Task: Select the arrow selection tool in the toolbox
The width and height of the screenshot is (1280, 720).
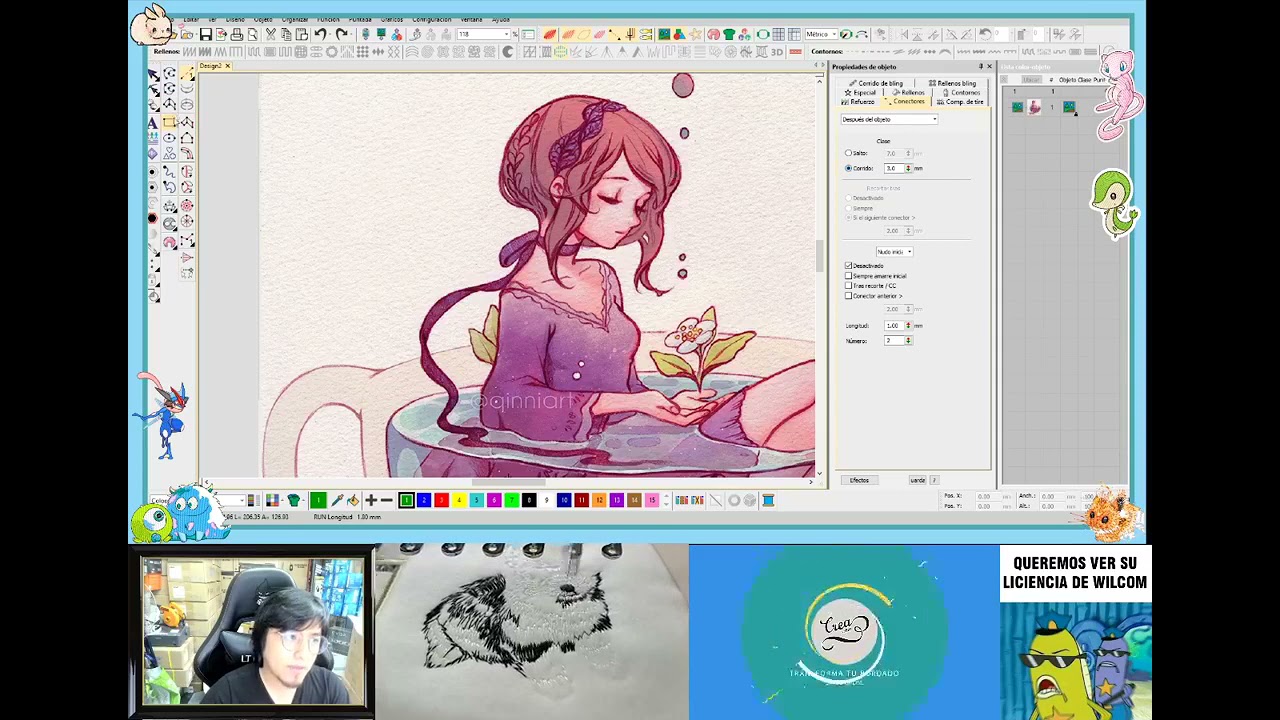Action: [x=153, y=74]
